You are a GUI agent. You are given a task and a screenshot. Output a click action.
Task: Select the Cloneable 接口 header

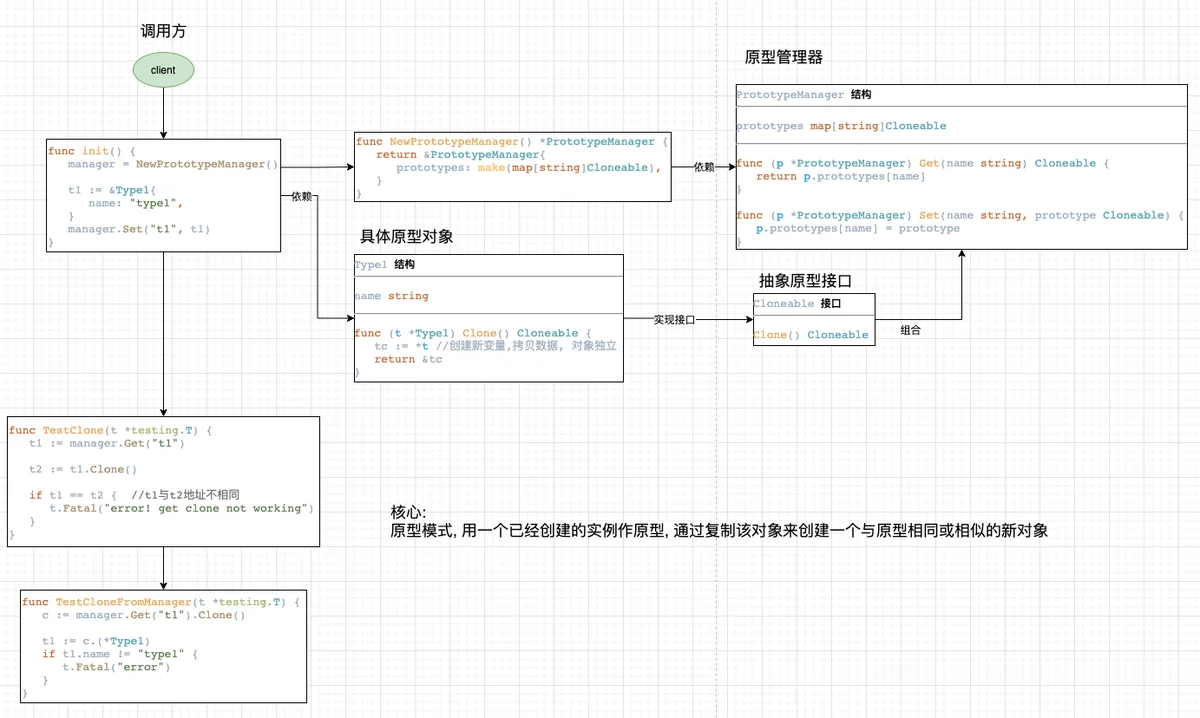coord(813,303)
